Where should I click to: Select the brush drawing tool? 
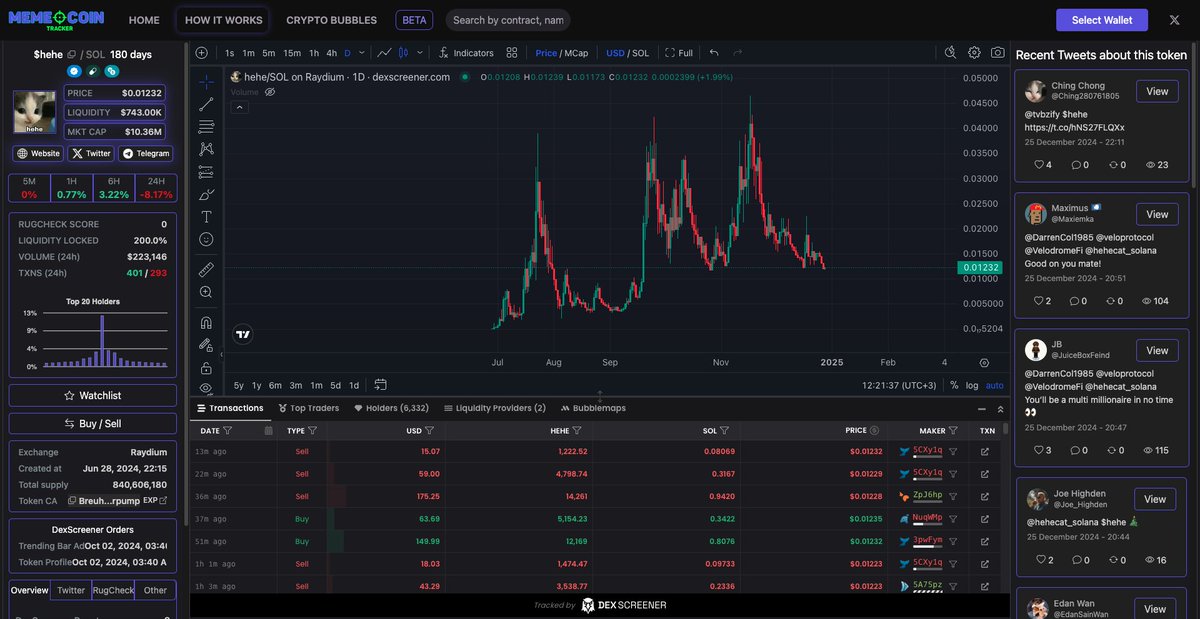(206, 194)
